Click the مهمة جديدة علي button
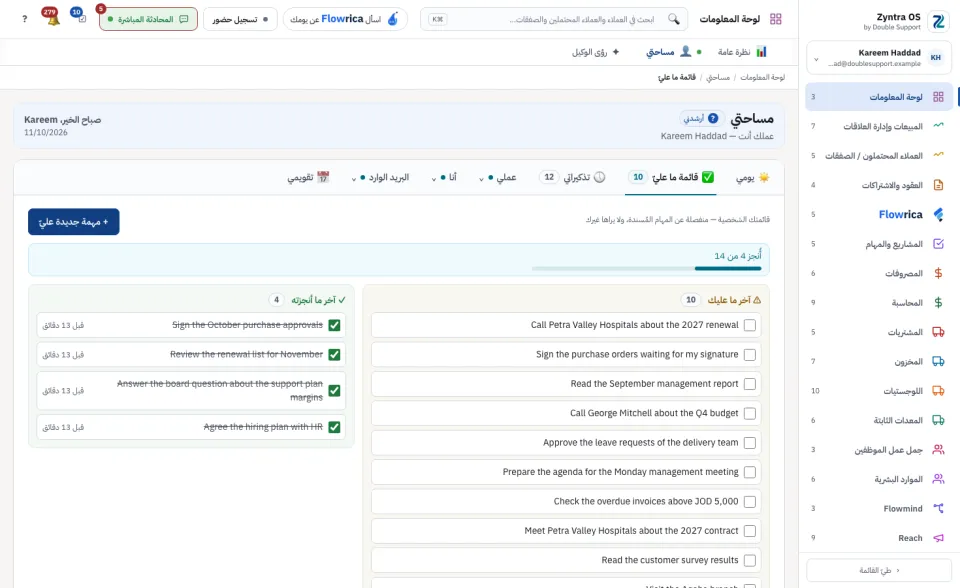960x588 pixels. (73, 222)
